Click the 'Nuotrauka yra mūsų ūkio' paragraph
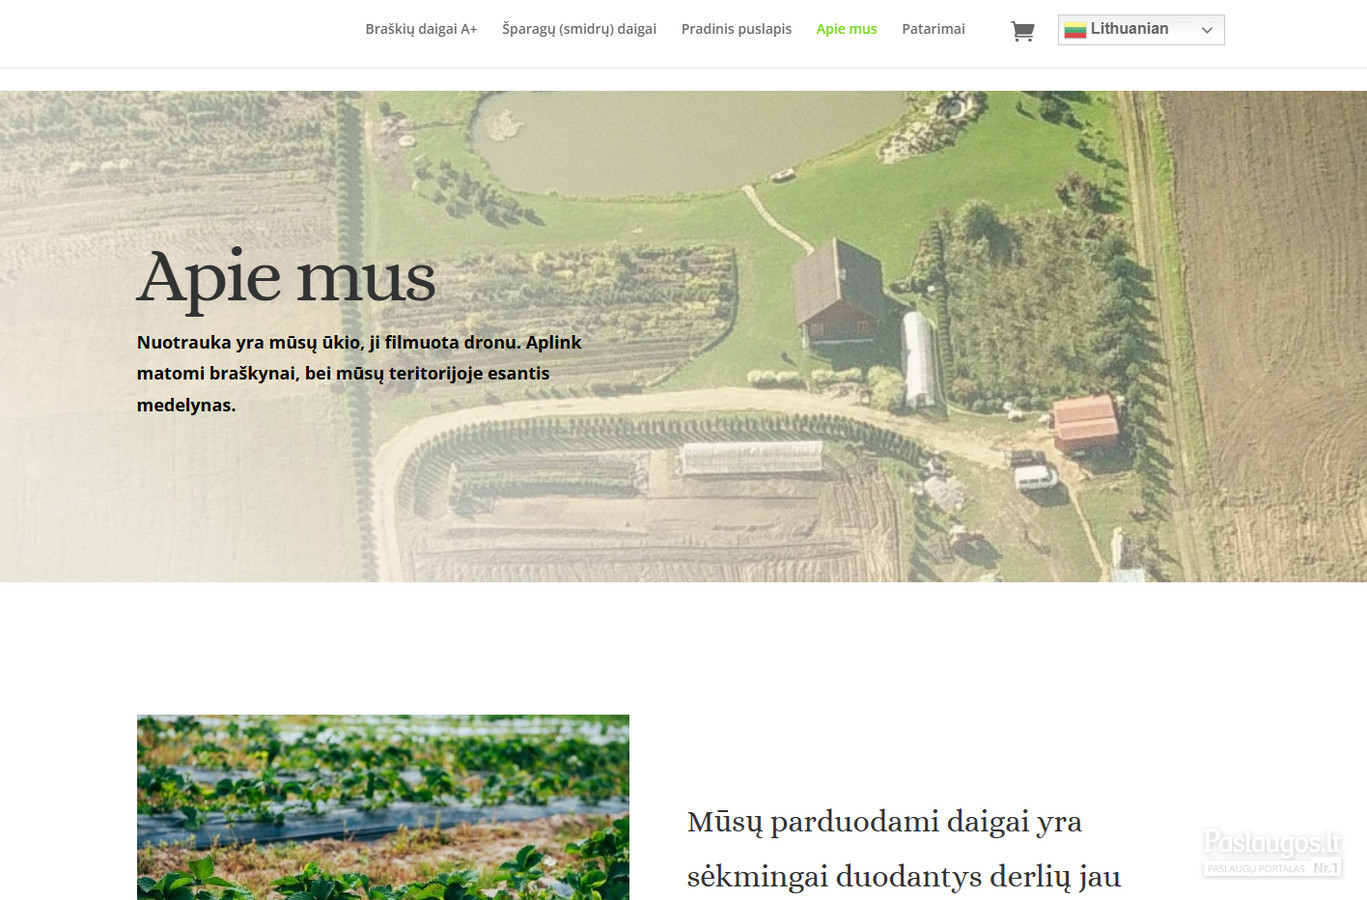 coord(359,373)
